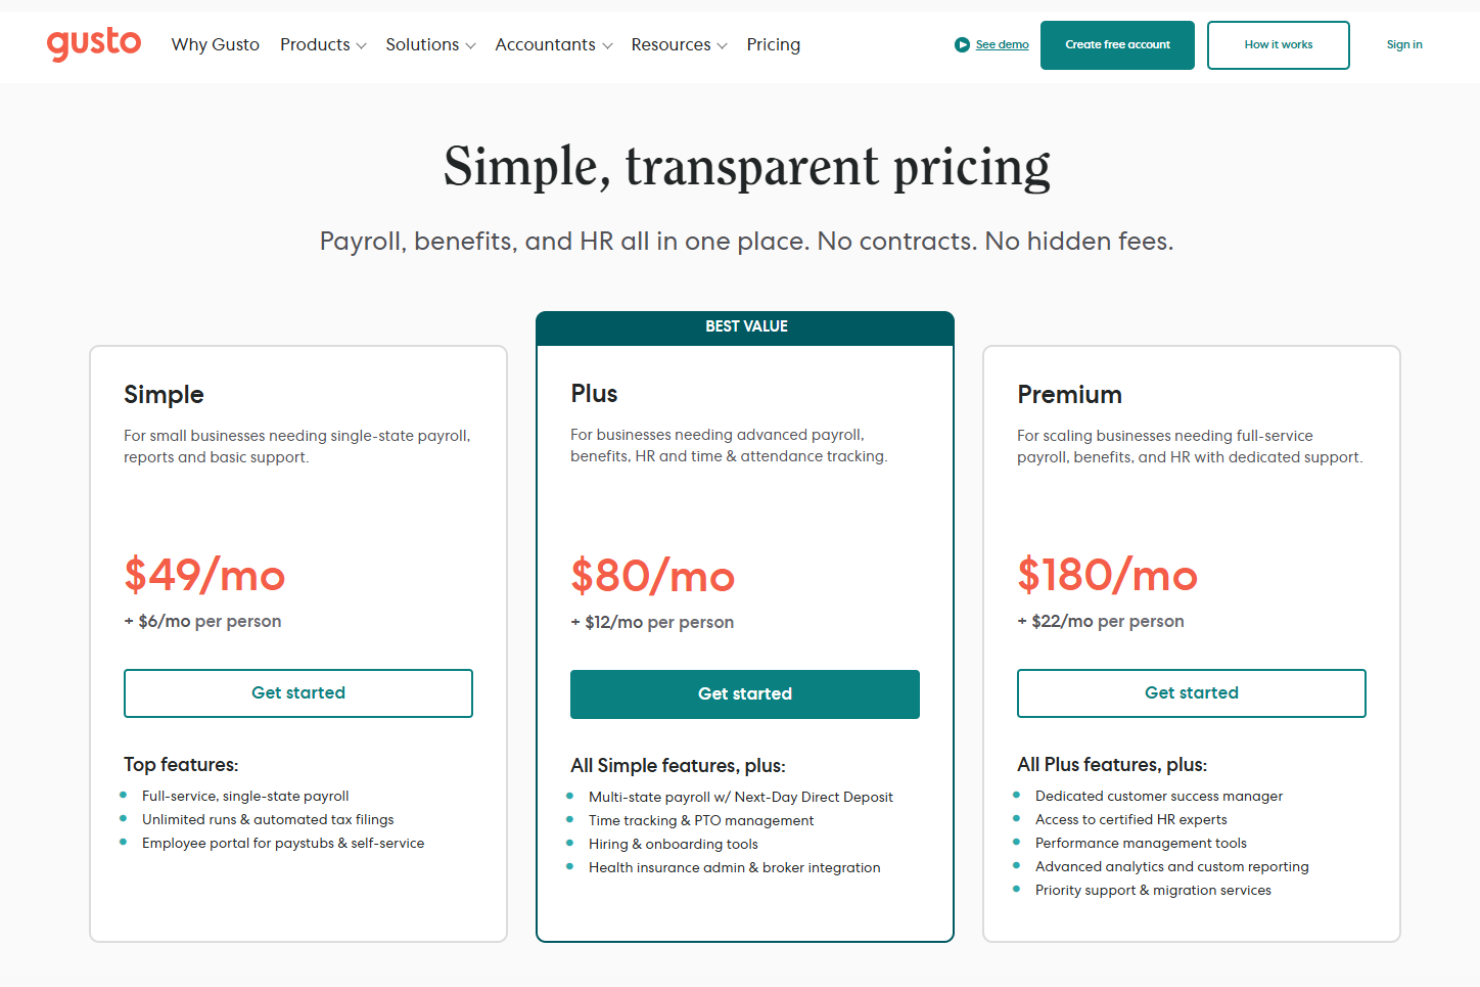Get started with the Plus plan
Viewport: 1480px width, 987px height.
point(744,693)
